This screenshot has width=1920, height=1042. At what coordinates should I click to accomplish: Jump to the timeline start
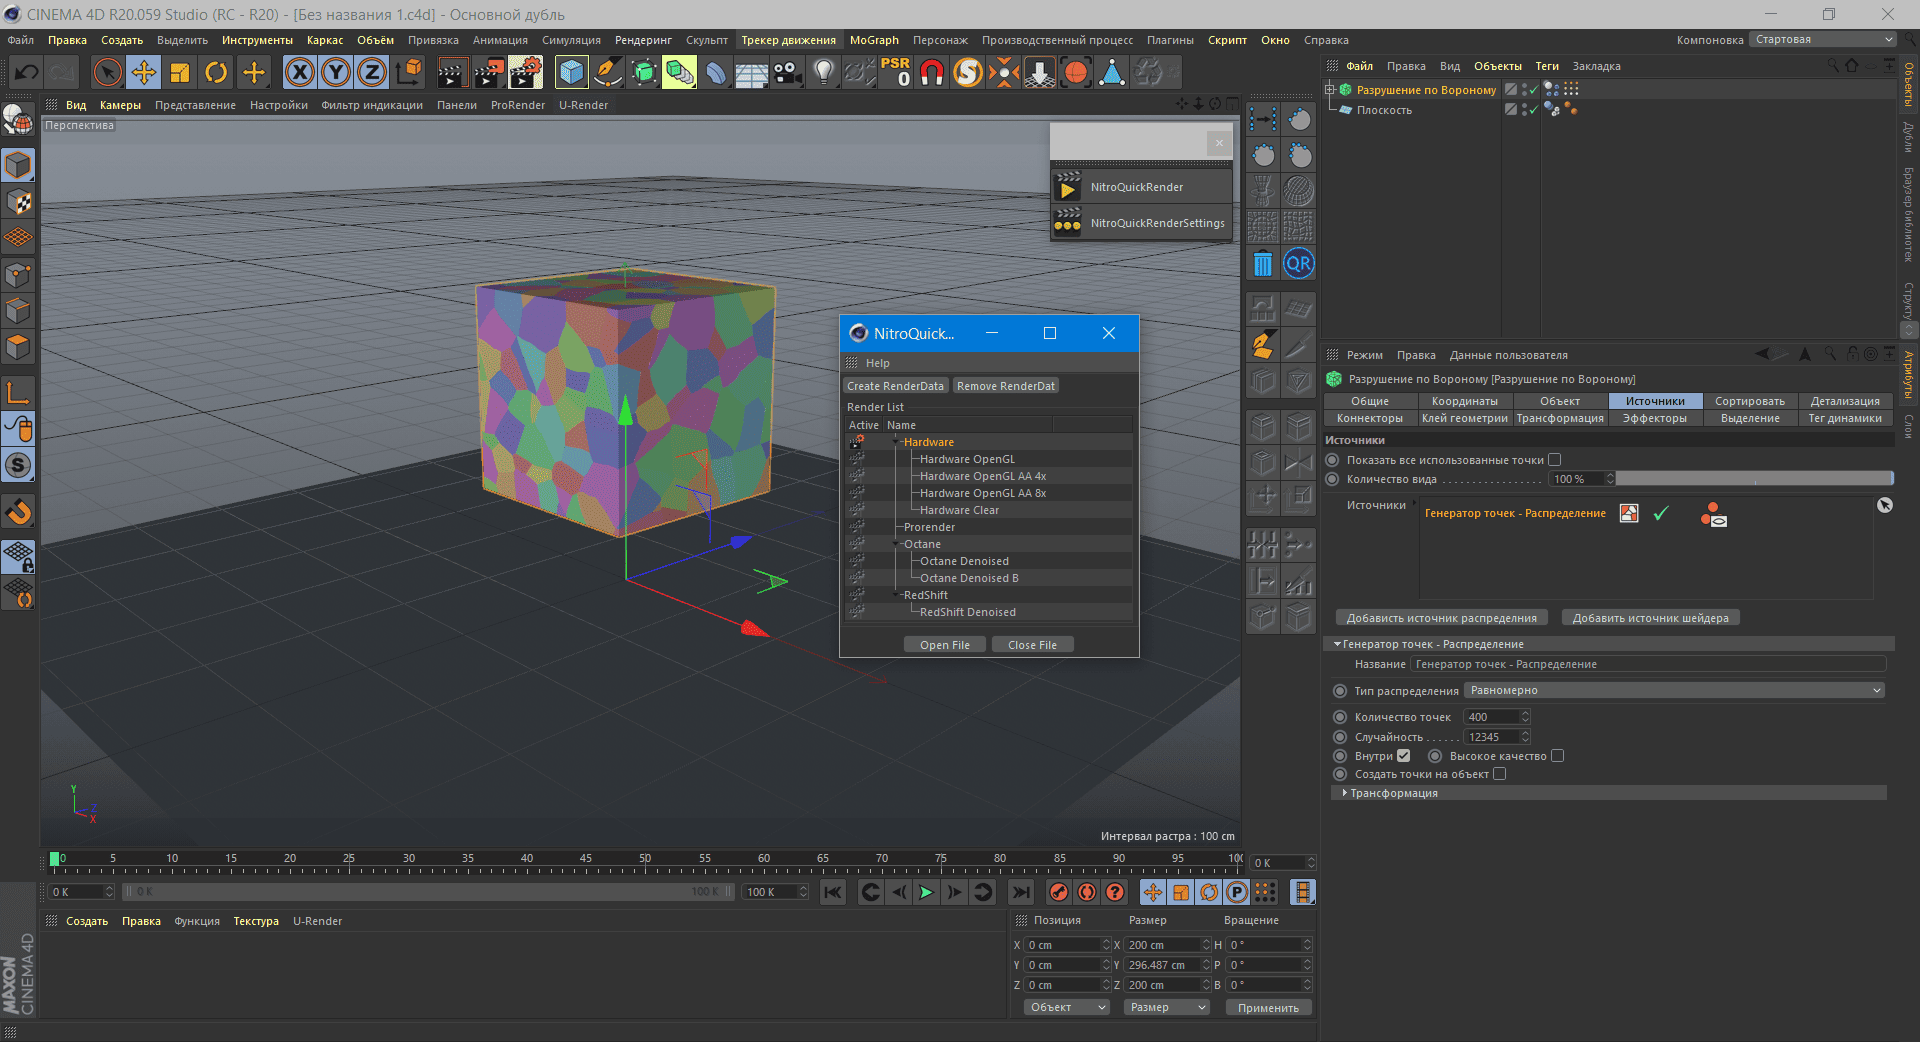pyautogui.click(x=832, y=892)
